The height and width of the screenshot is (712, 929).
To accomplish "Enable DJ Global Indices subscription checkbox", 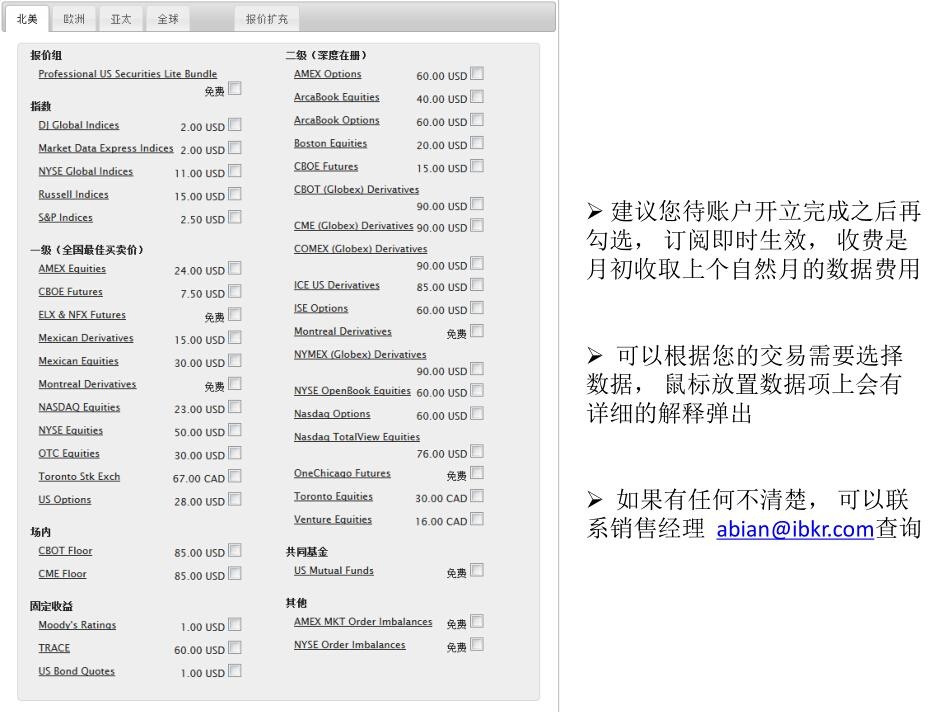I will (x=235, y=124).
